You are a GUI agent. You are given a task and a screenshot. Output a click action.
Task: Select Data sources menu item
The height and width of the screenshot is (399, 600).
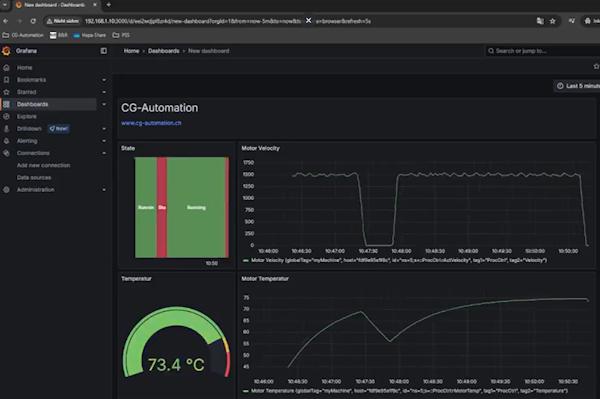34,178
